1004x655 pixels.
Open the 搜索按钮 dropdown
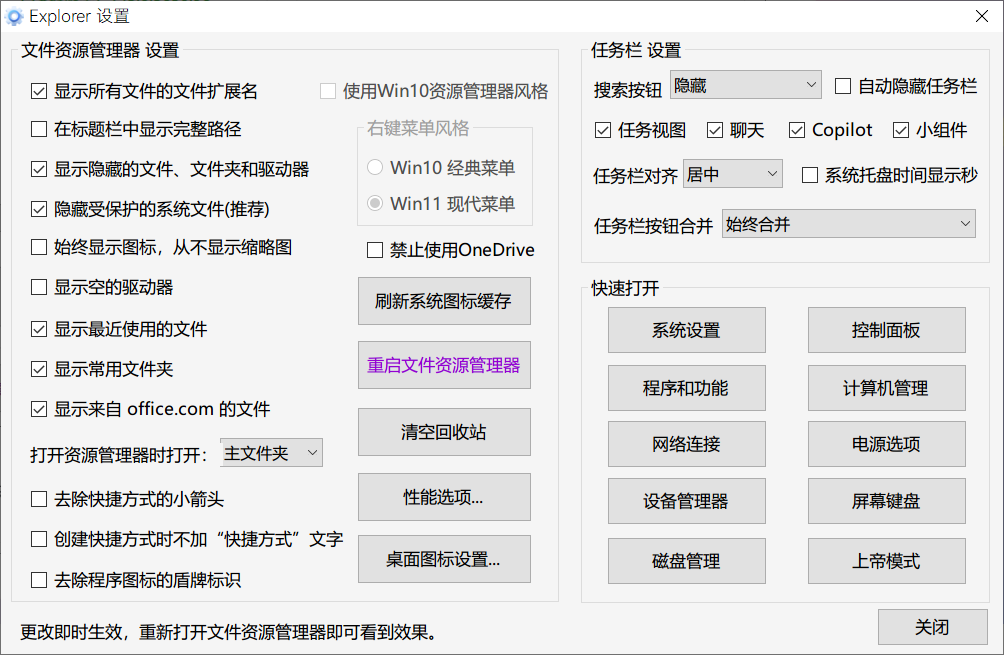pos(746,86)
